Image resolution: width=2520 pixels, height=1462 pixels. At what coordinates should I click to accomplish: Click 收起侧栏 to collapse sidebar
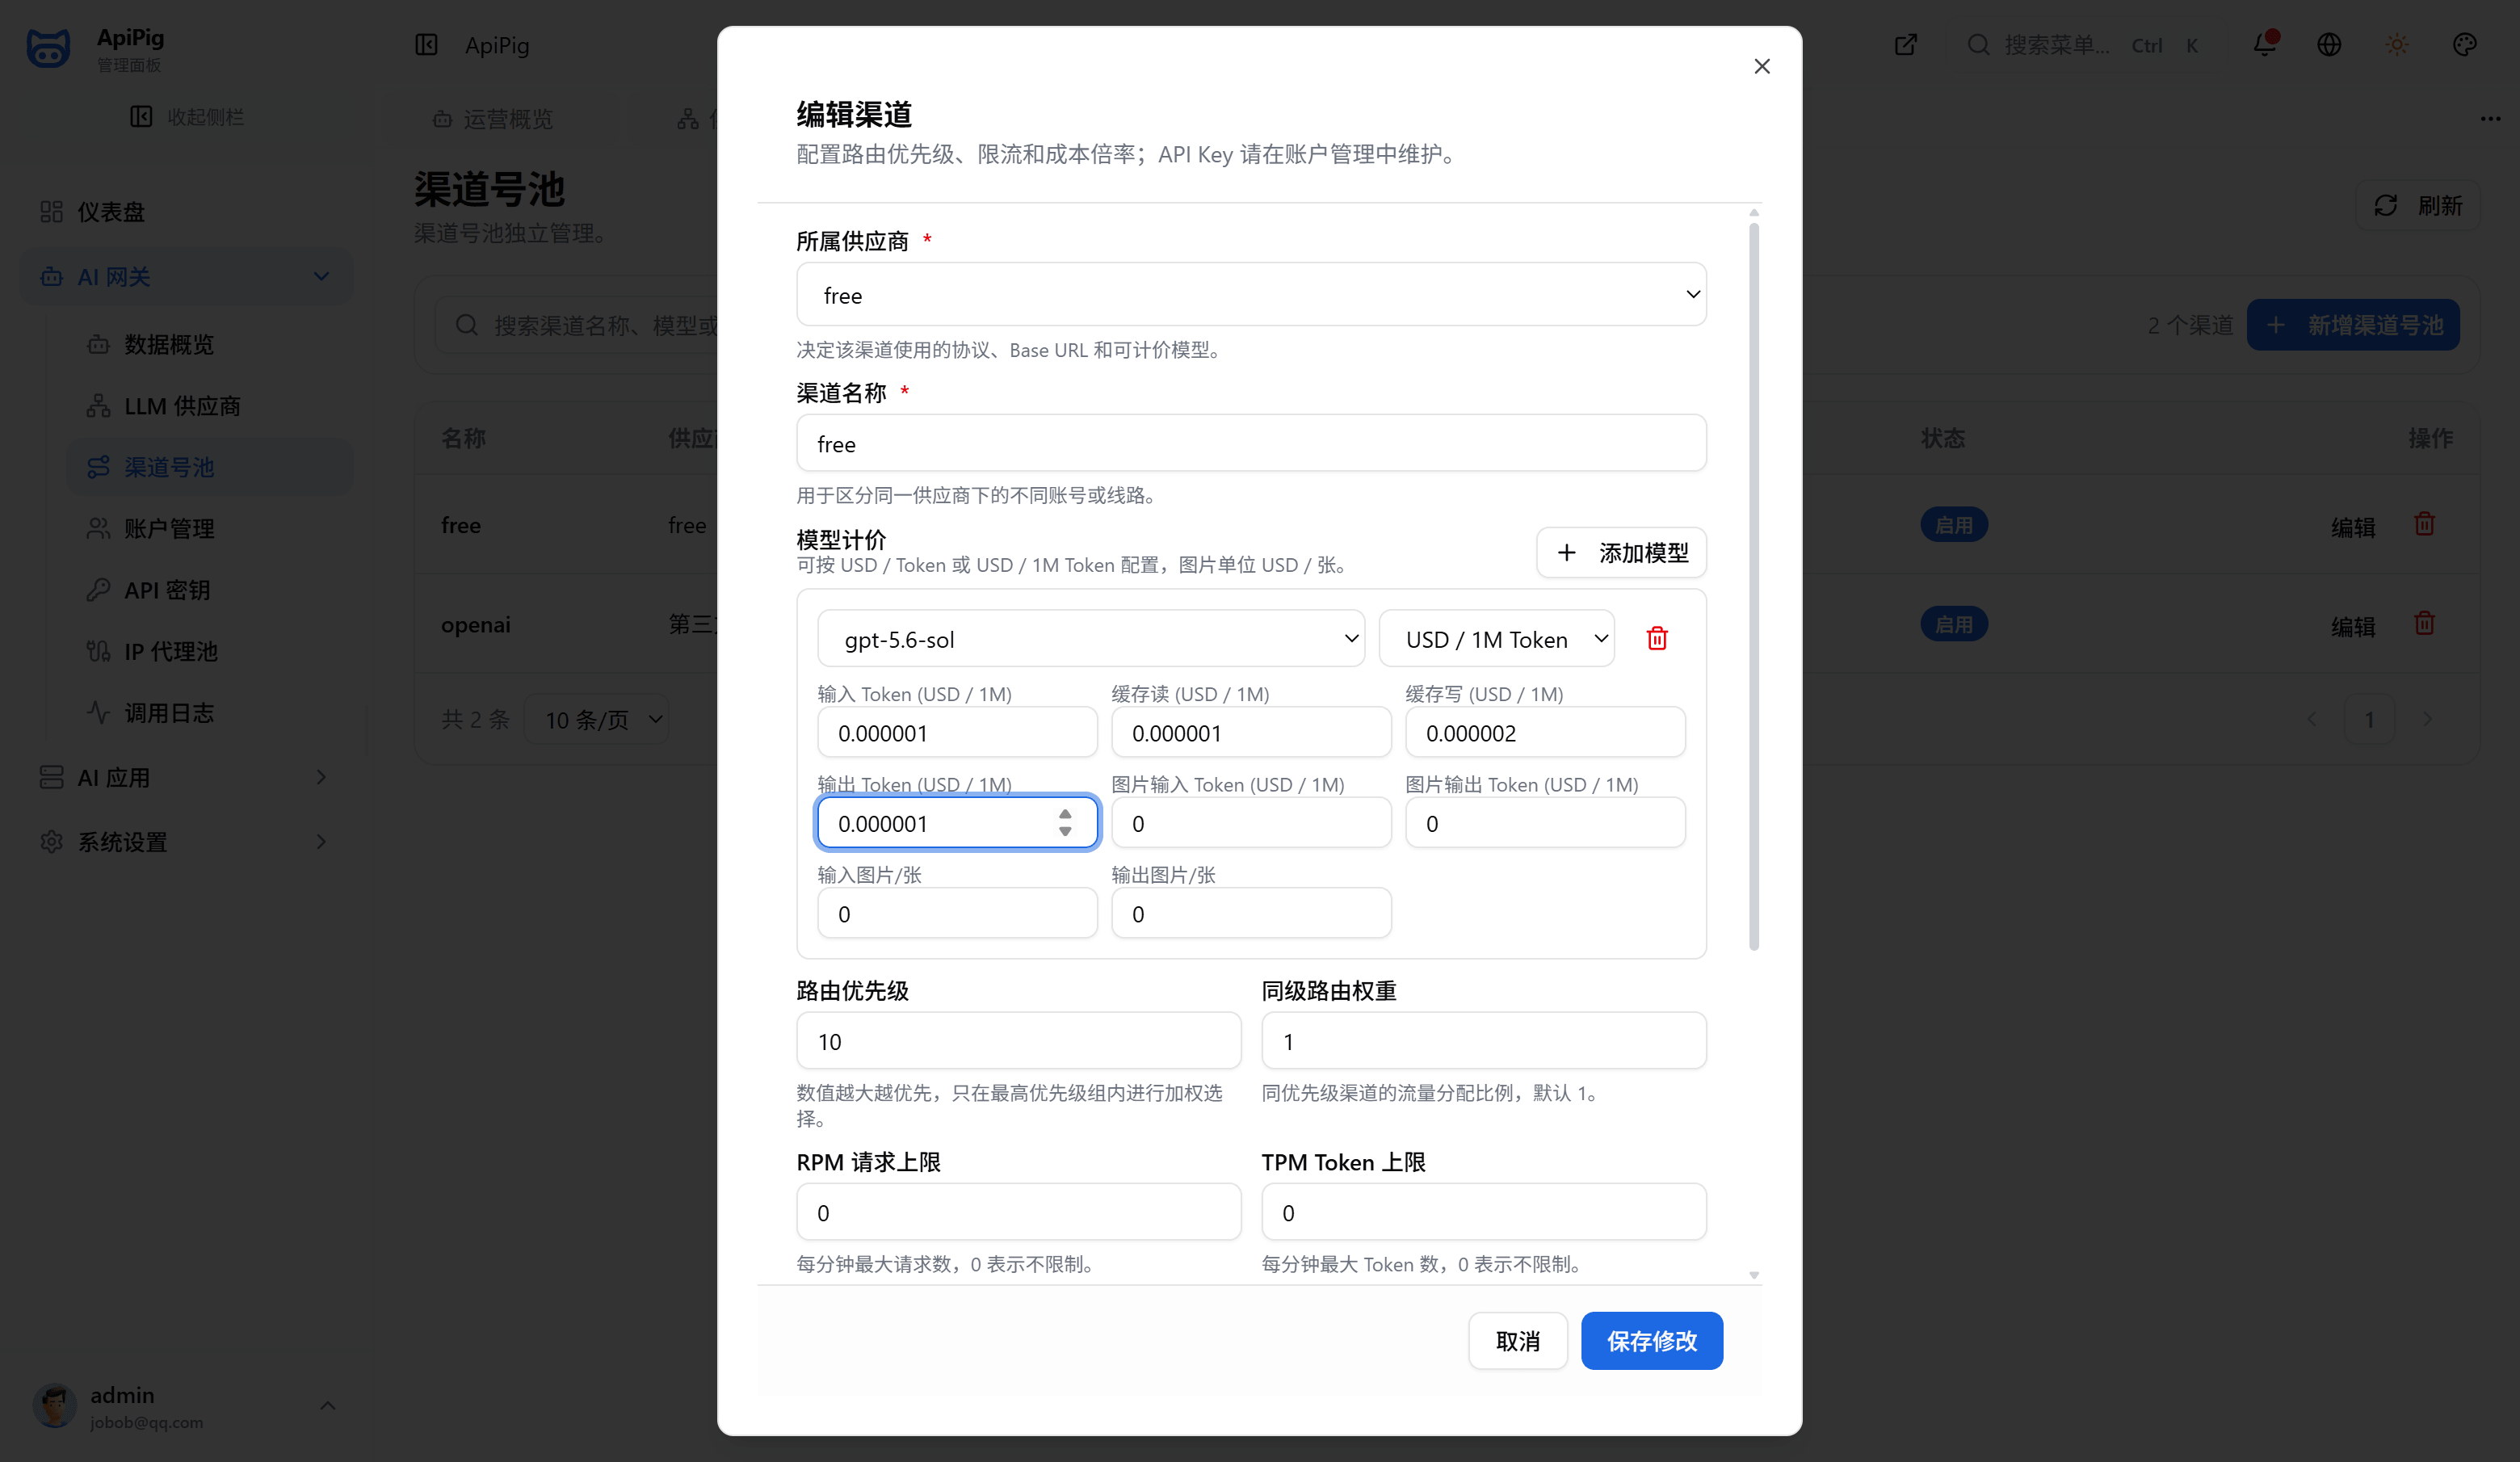pos(186,117)
